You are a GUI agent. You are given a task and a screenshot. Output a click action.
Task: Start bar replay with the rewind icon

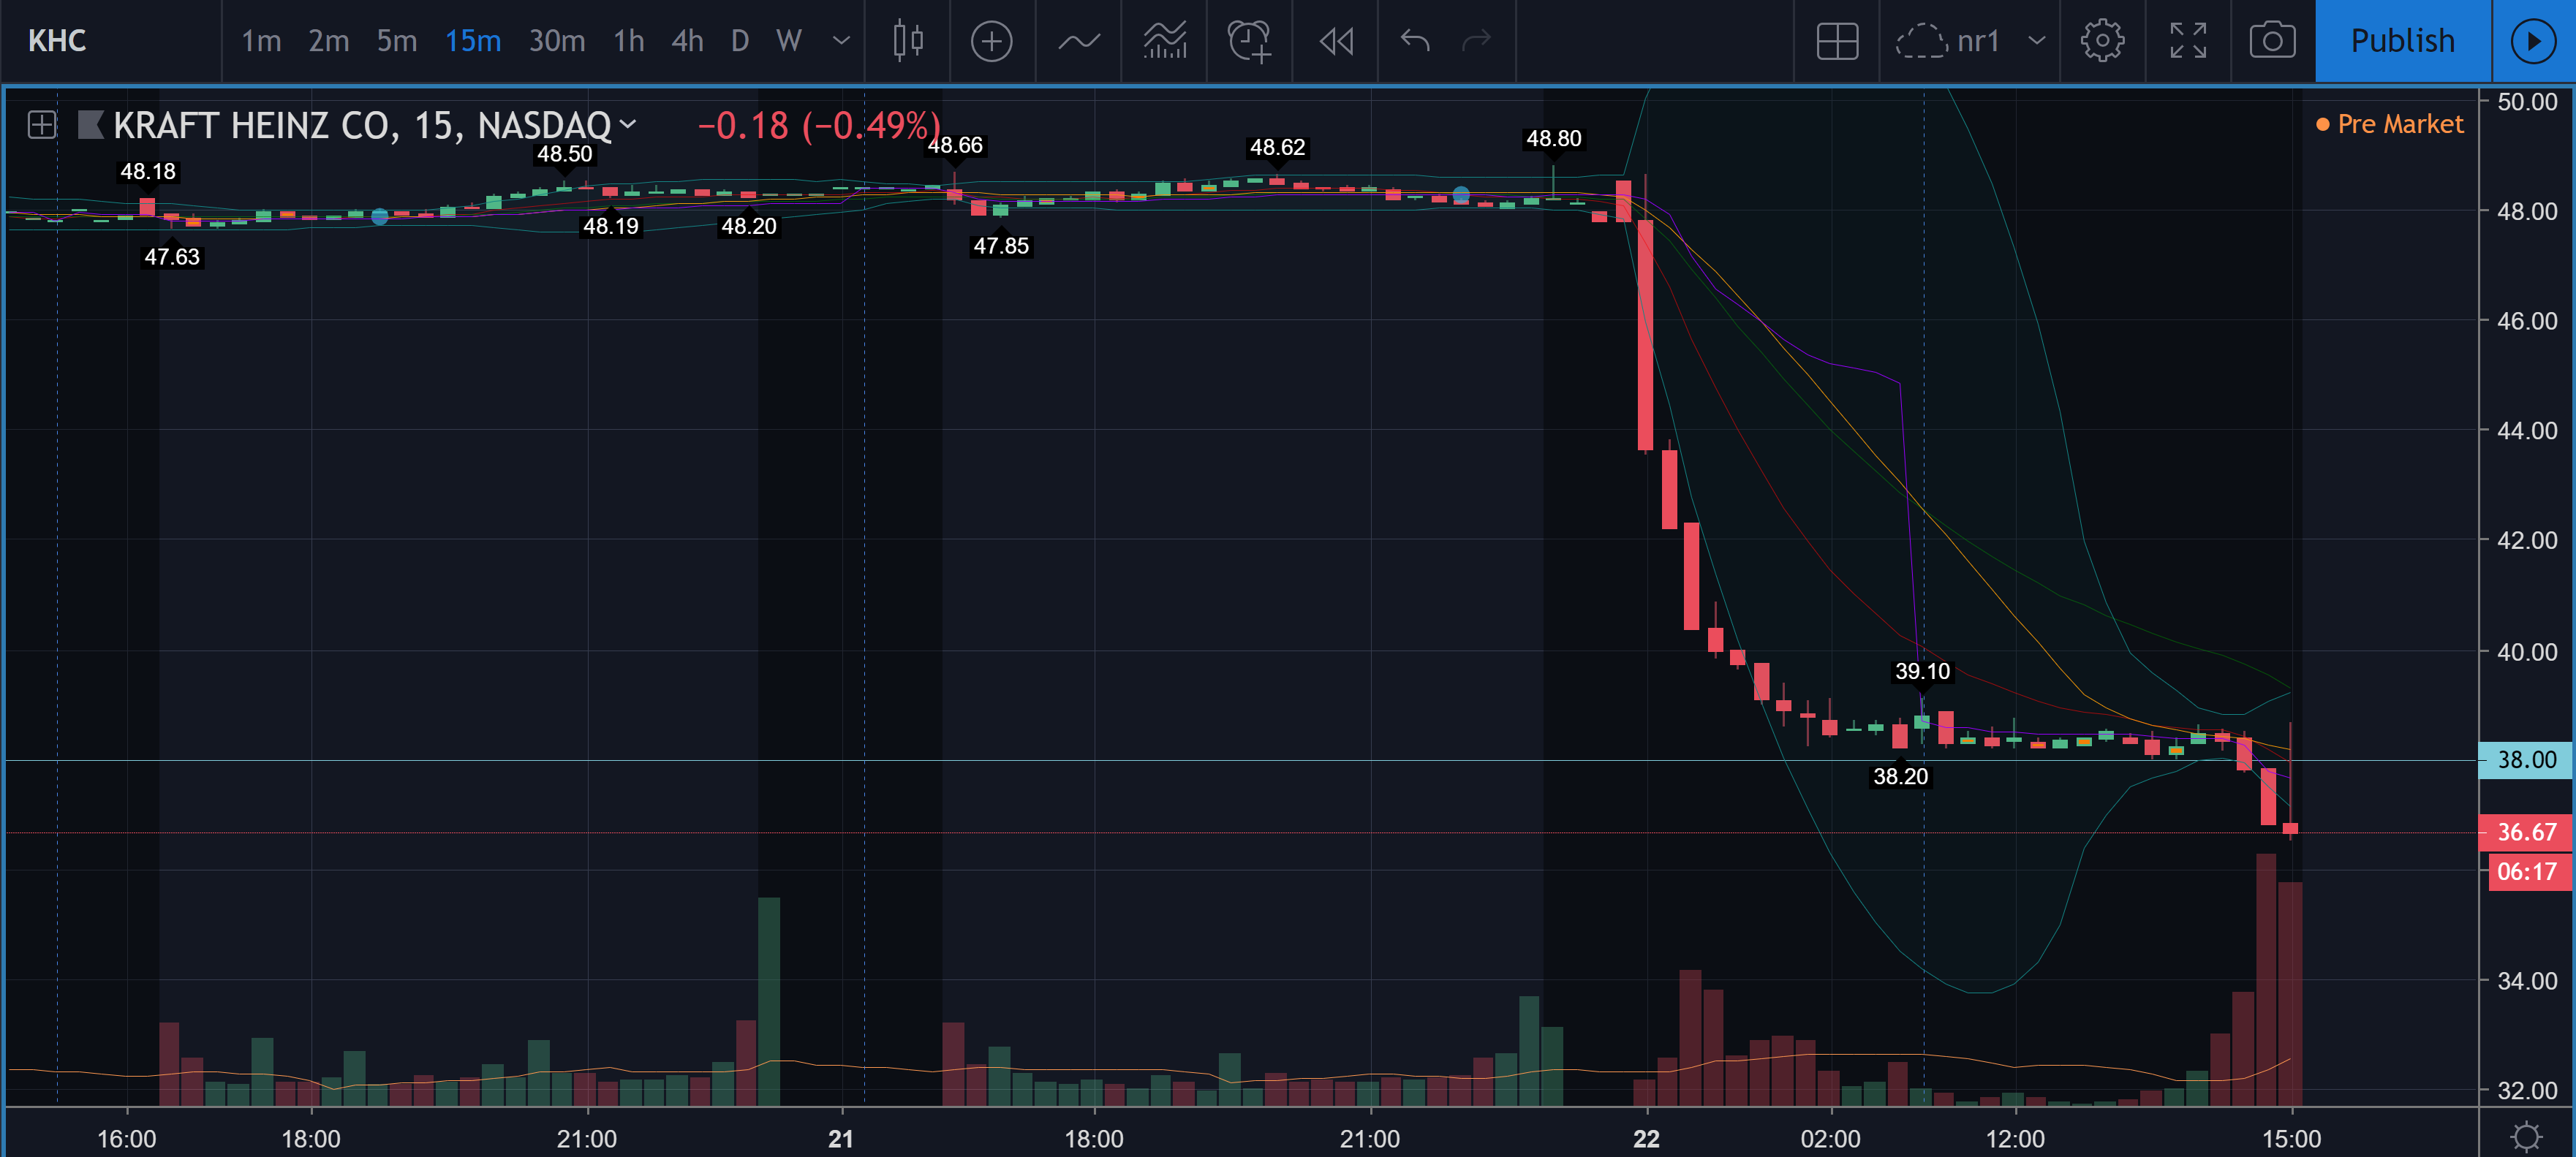[x=1335, y=41]
